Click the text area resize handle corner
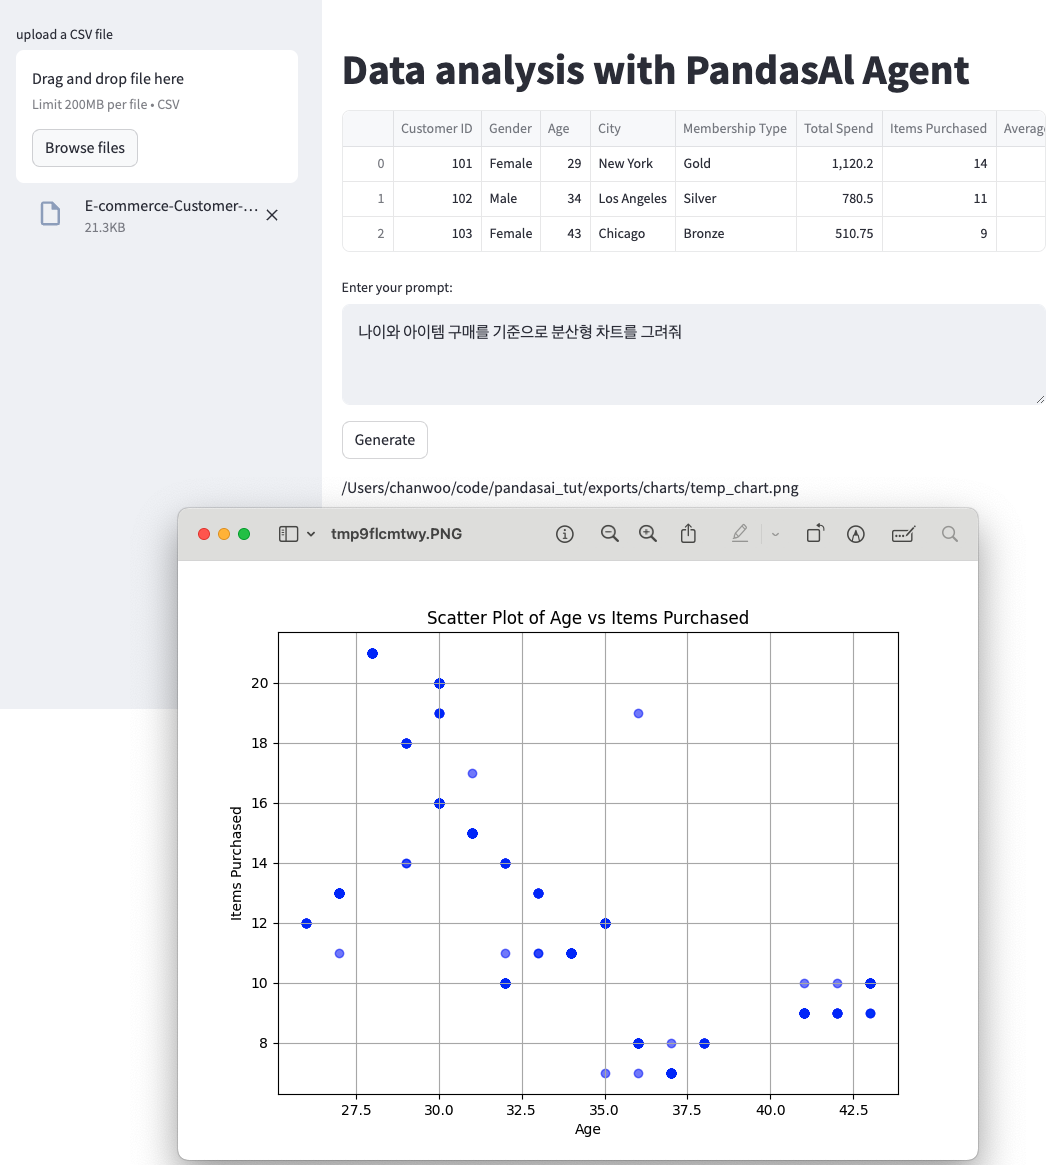 coord(1040,399)
